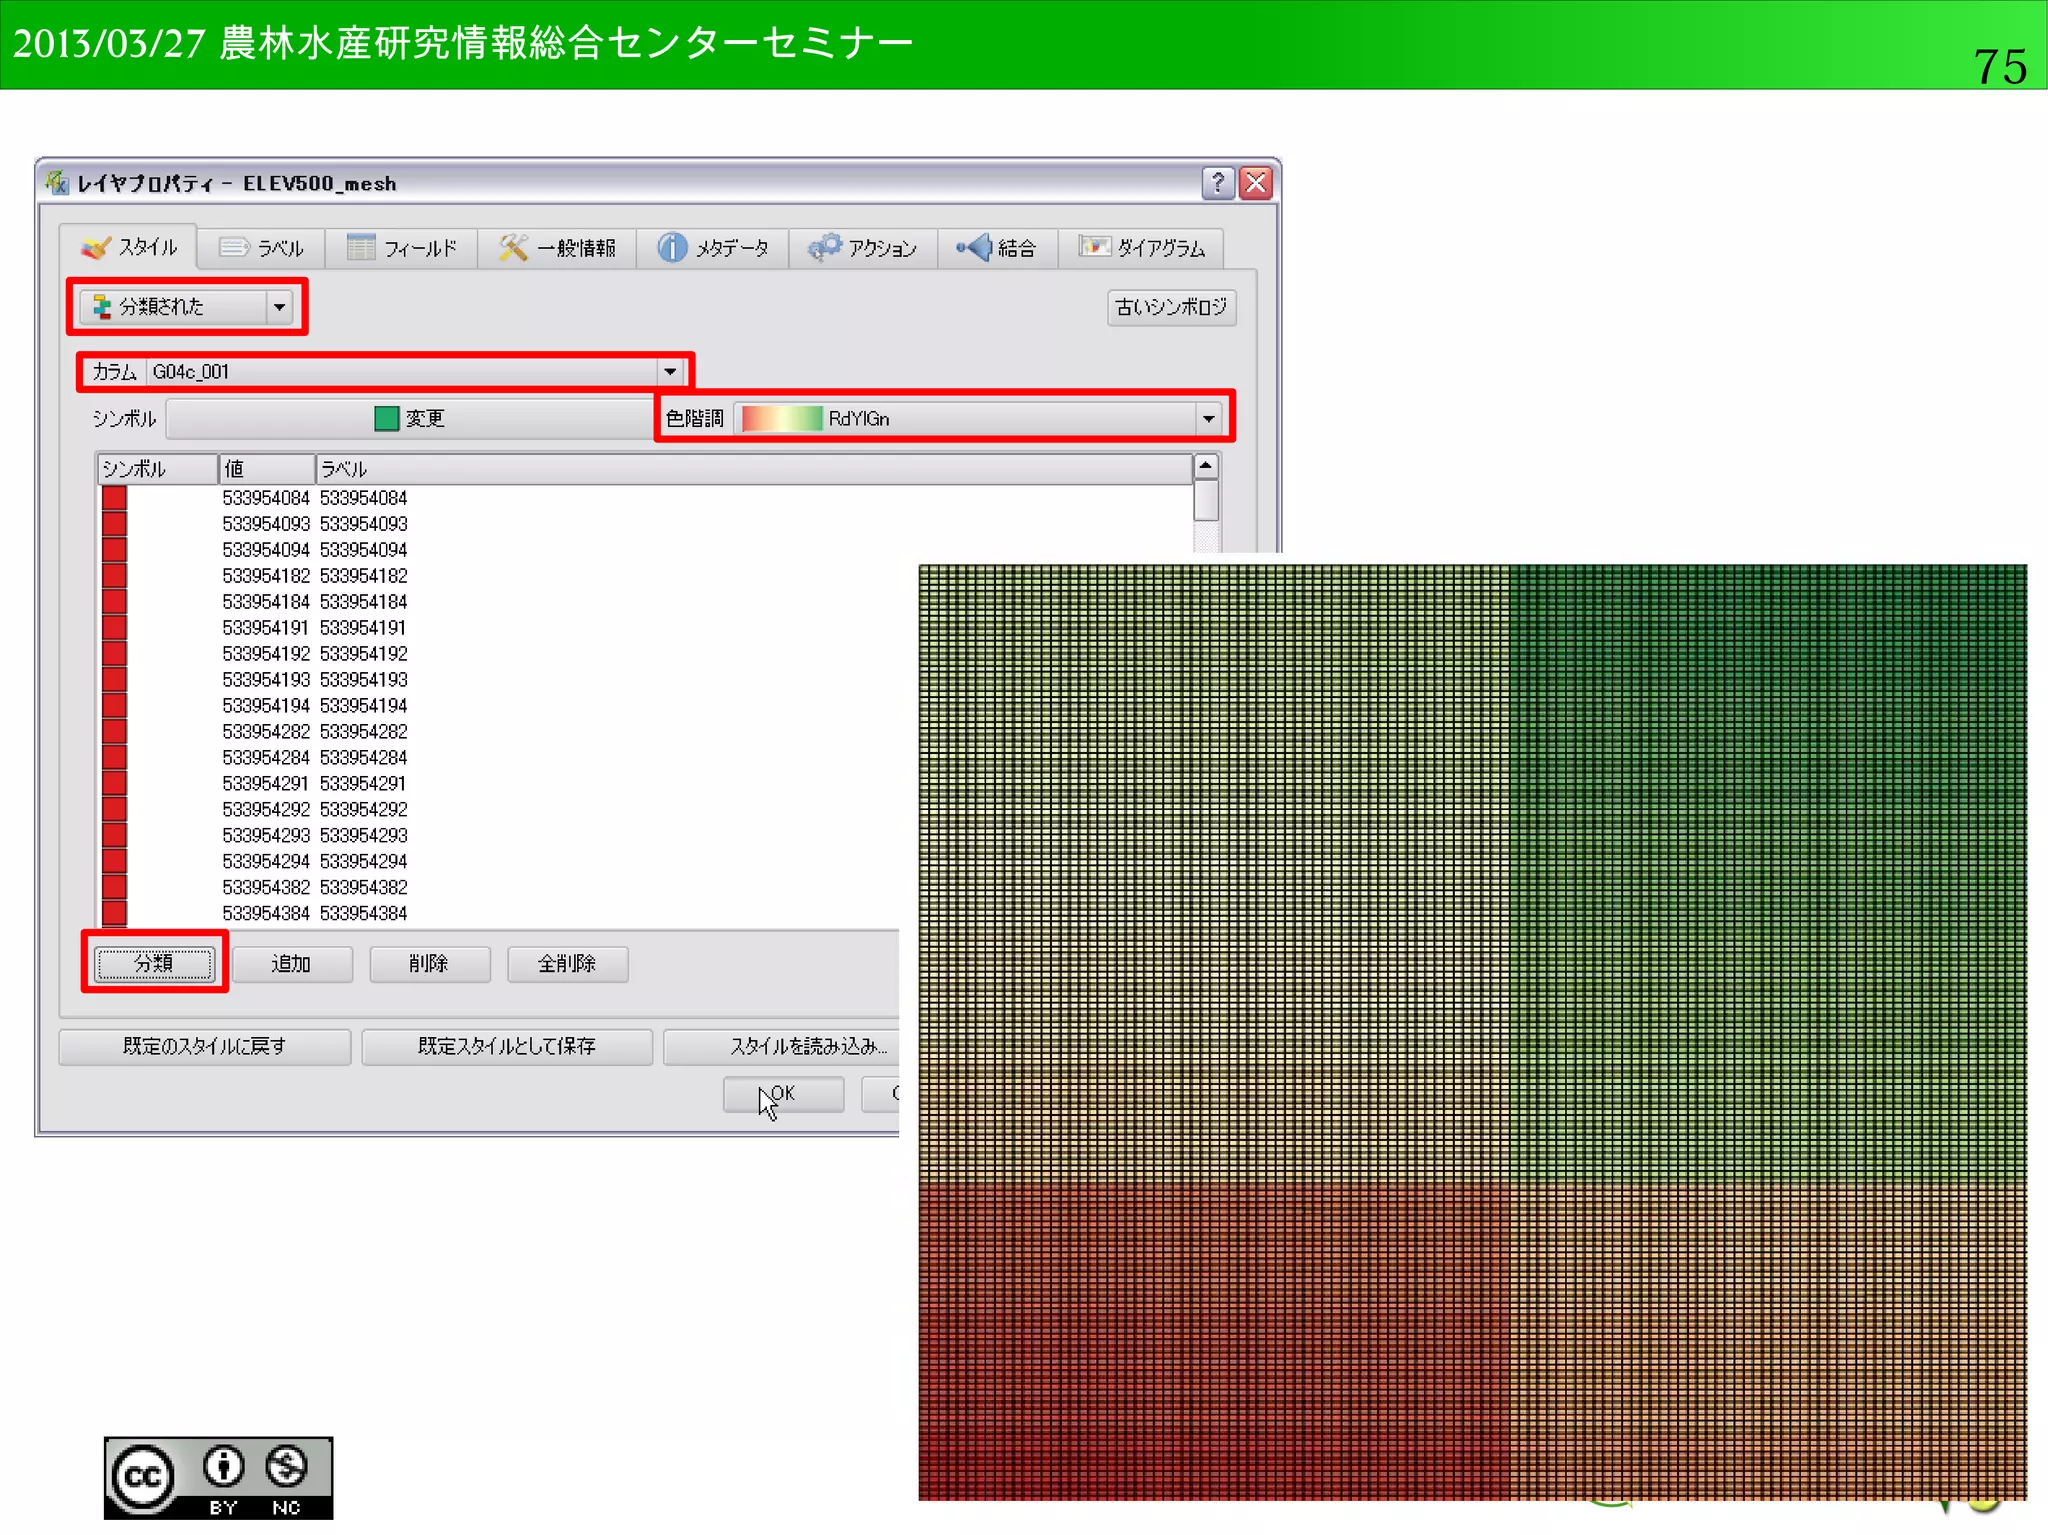The height and width of the screenshot is (1535, 2048).
Task: Click 既定のスタイルに戻す button
Action: point(205,1047)
